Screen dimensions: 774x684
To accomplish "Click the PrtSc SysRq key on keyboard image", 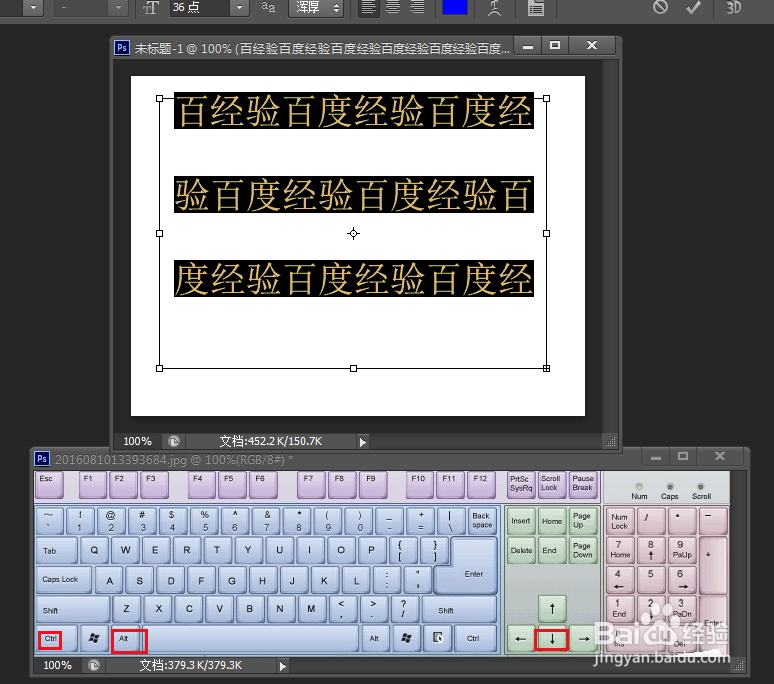I will 521,484.
